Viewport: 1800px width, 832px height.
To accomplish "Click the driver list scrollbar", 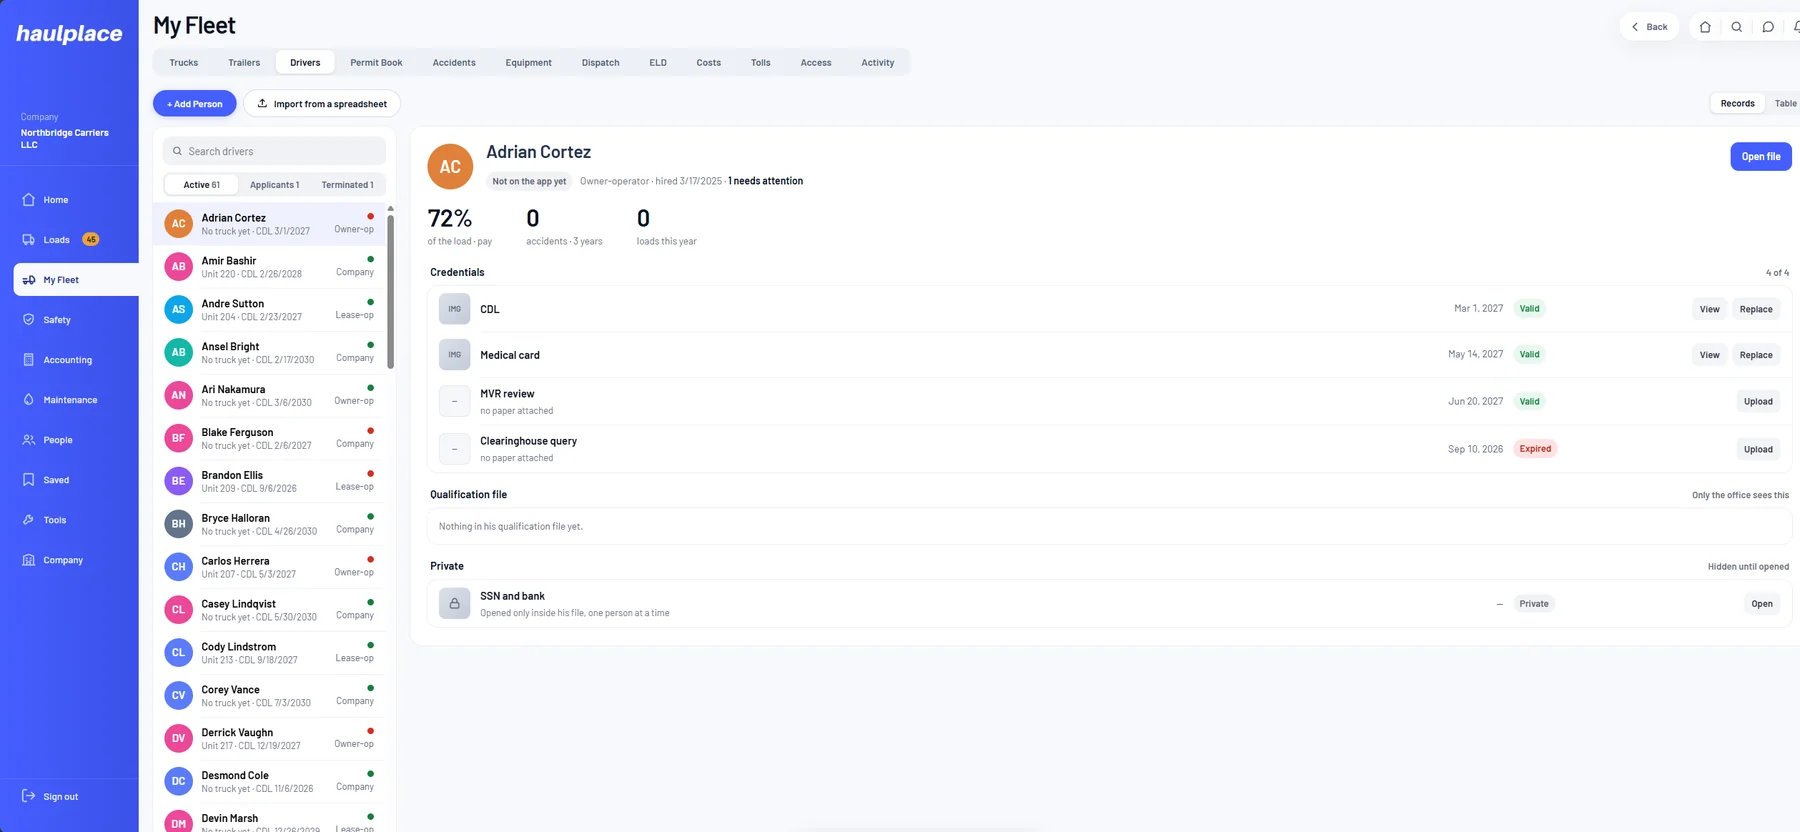I will click(x=390, y=290).
